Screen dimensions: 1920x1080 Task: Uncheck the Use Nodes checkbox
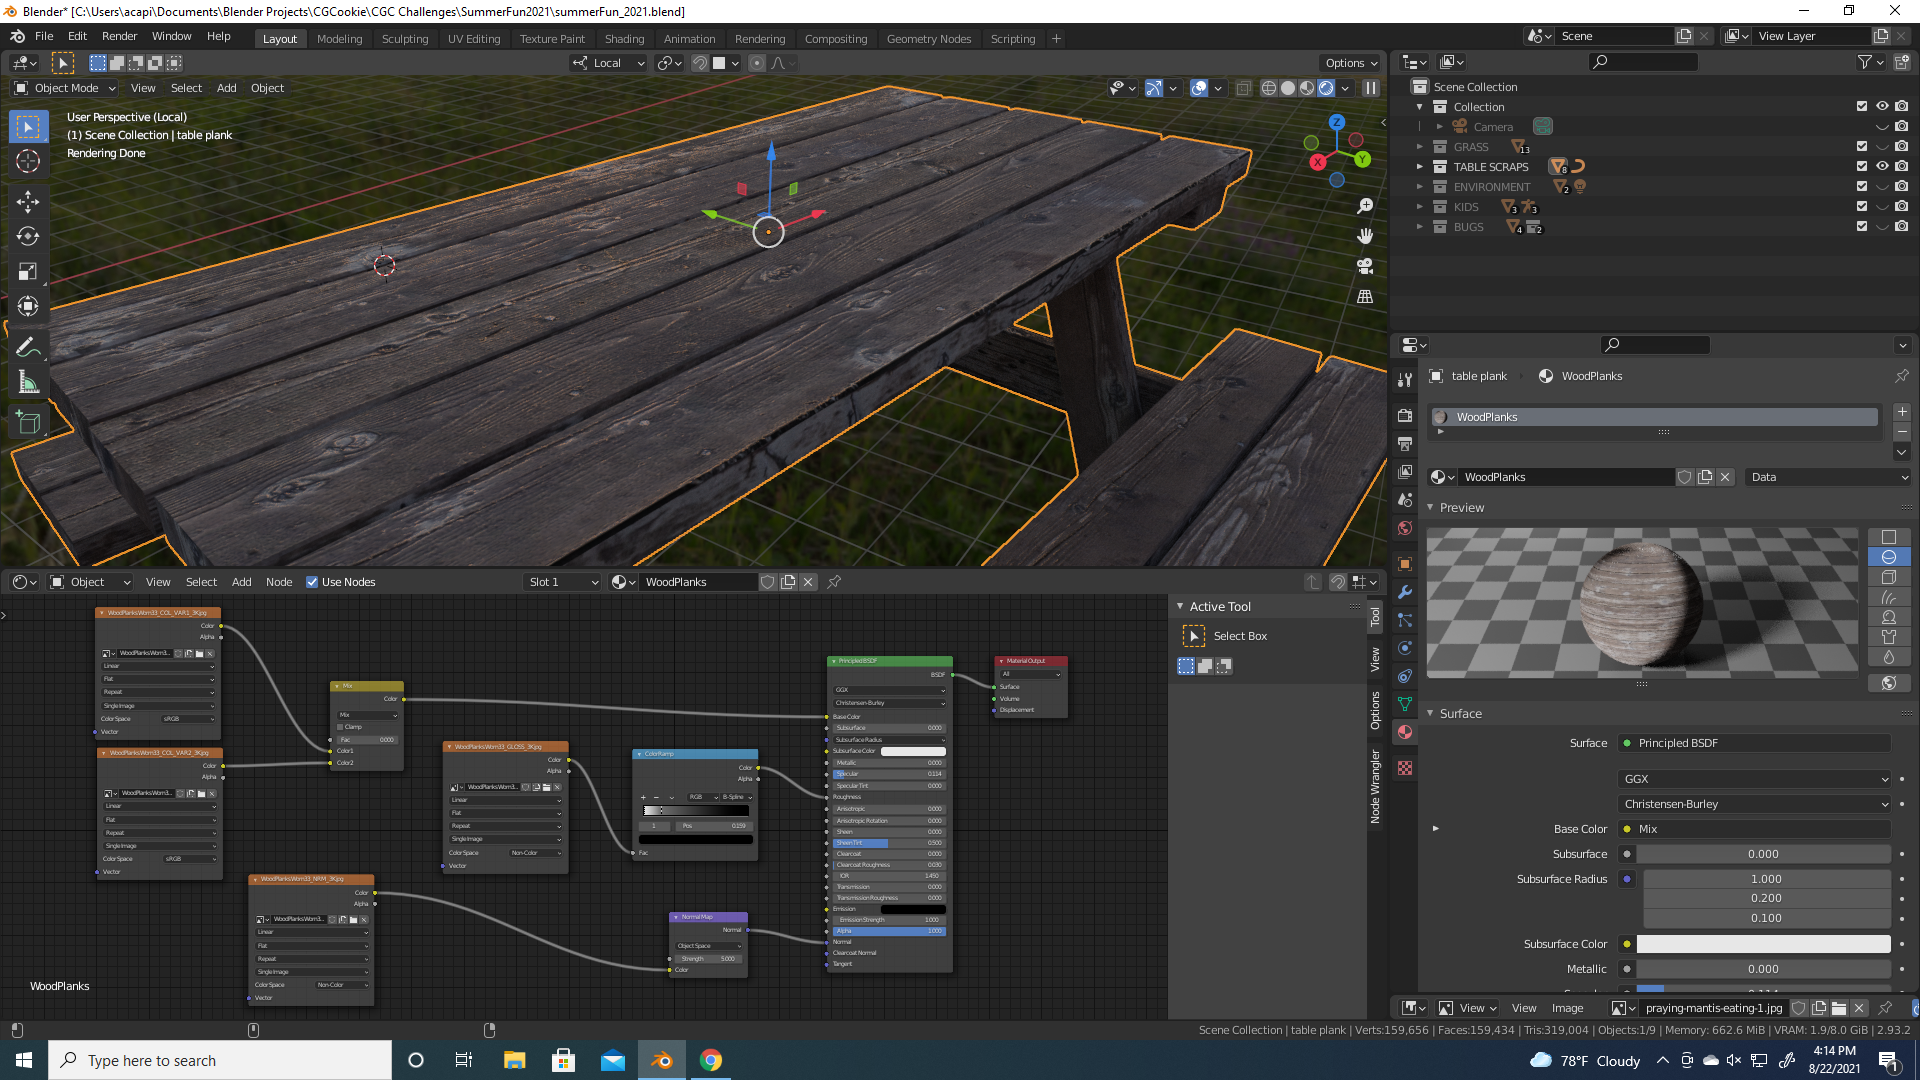312,582
